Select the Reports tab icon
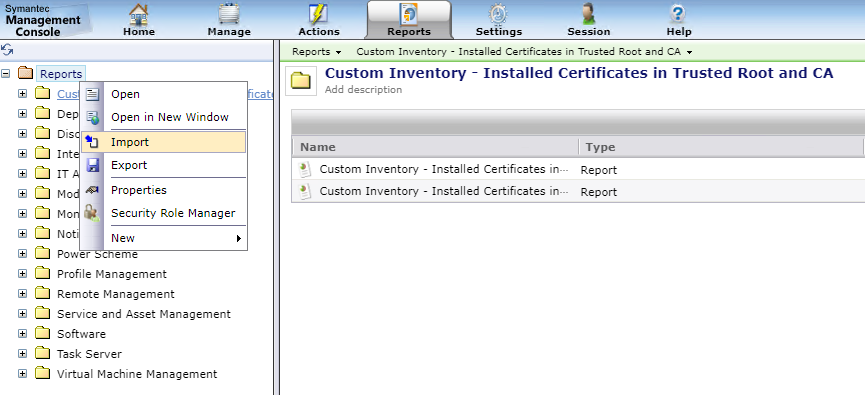The height and width of the screenshot is (395, 865). 408,14
